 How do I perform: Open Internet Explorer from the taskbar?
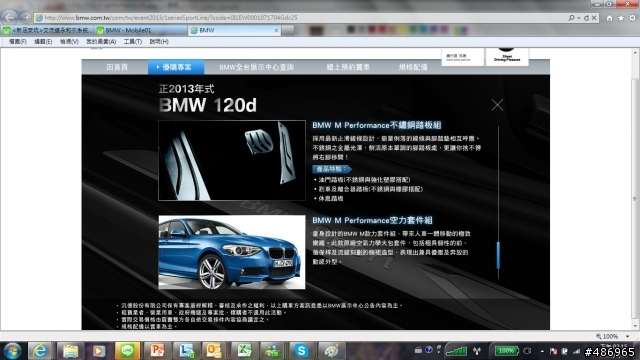tap(40, 351)
